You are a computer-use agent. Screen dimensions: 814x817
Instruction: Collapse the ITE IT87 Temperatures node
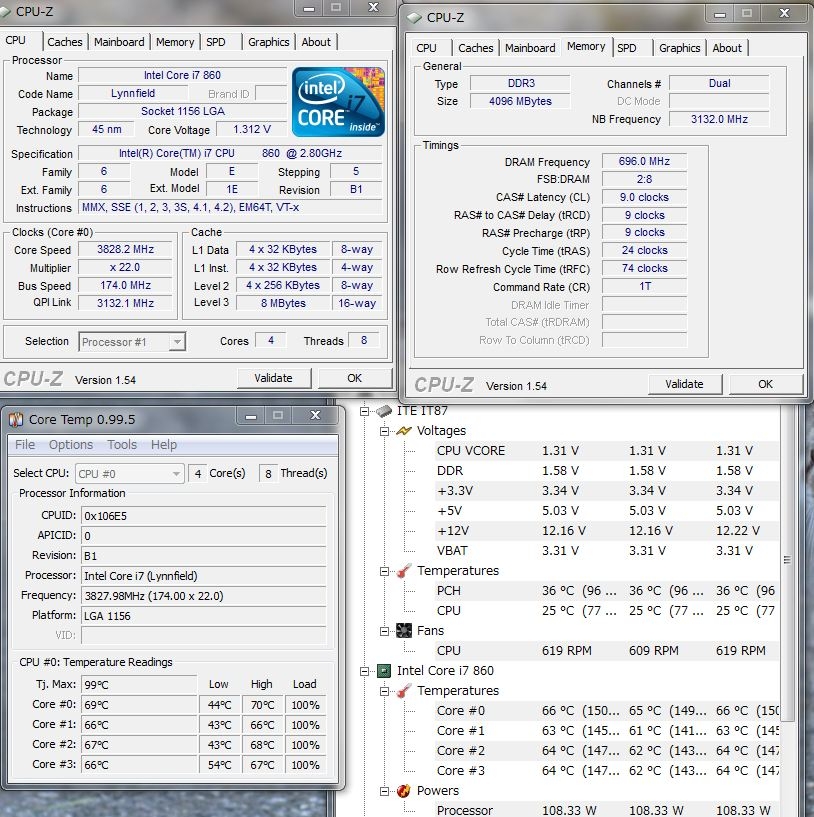tap(384, 571)
